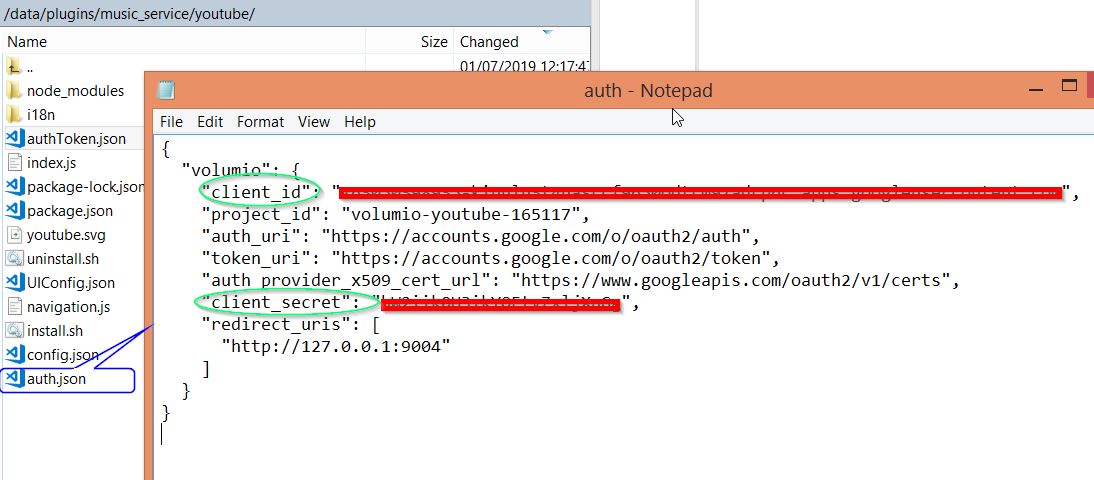Click the package.json file icon

(x=15, y=210)
